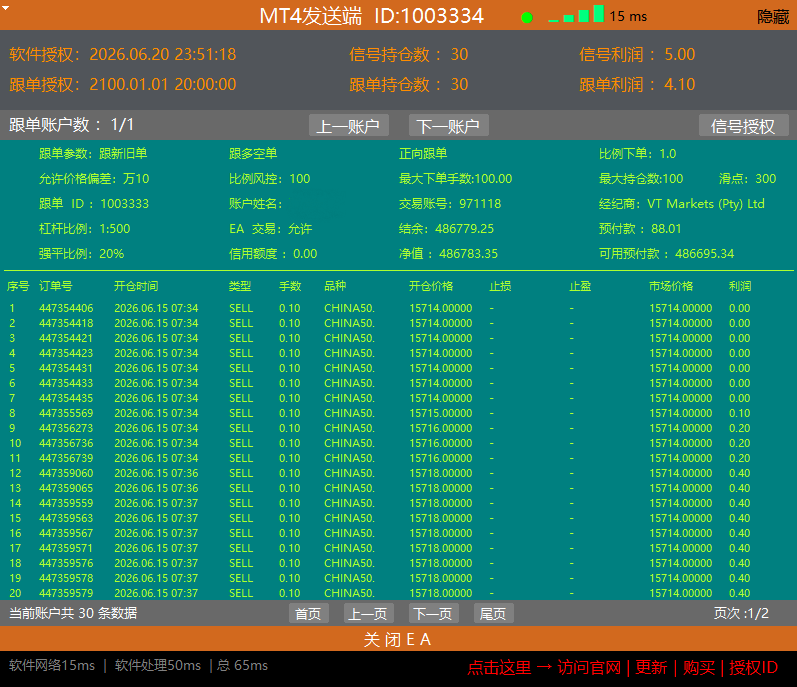Click the 关闭EA orange bar
This screenshot has height=687, width=797.
(398, 639)
